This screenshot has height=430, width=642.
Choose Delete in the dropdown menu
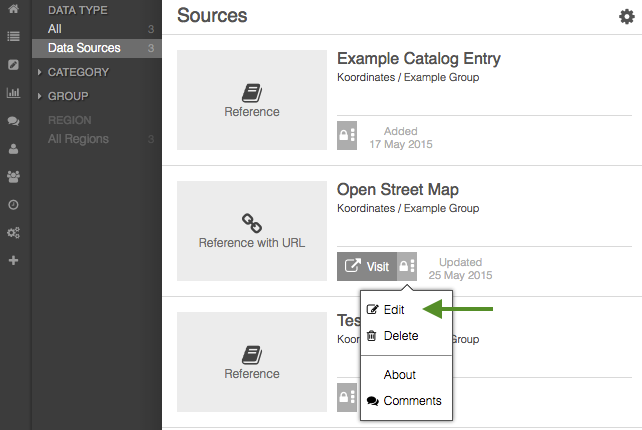tap(400, 336)
